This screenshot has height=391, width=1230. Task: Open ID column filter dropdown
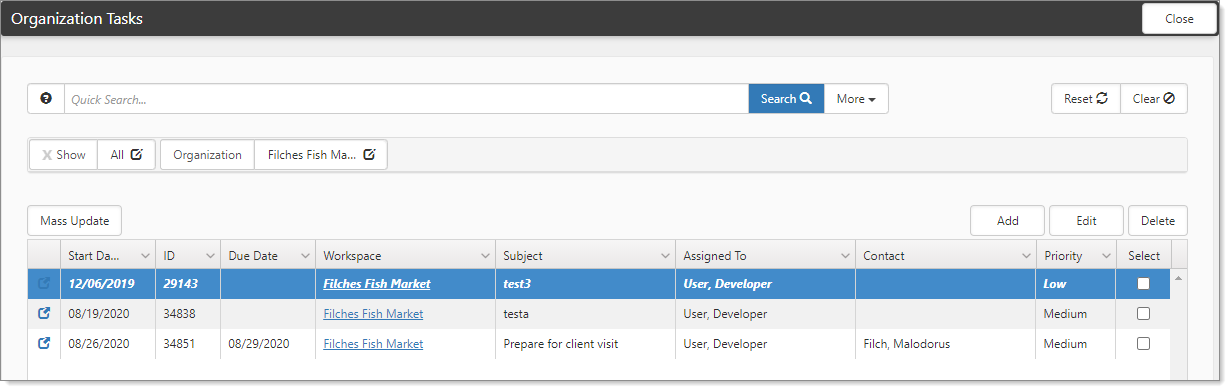210,256
